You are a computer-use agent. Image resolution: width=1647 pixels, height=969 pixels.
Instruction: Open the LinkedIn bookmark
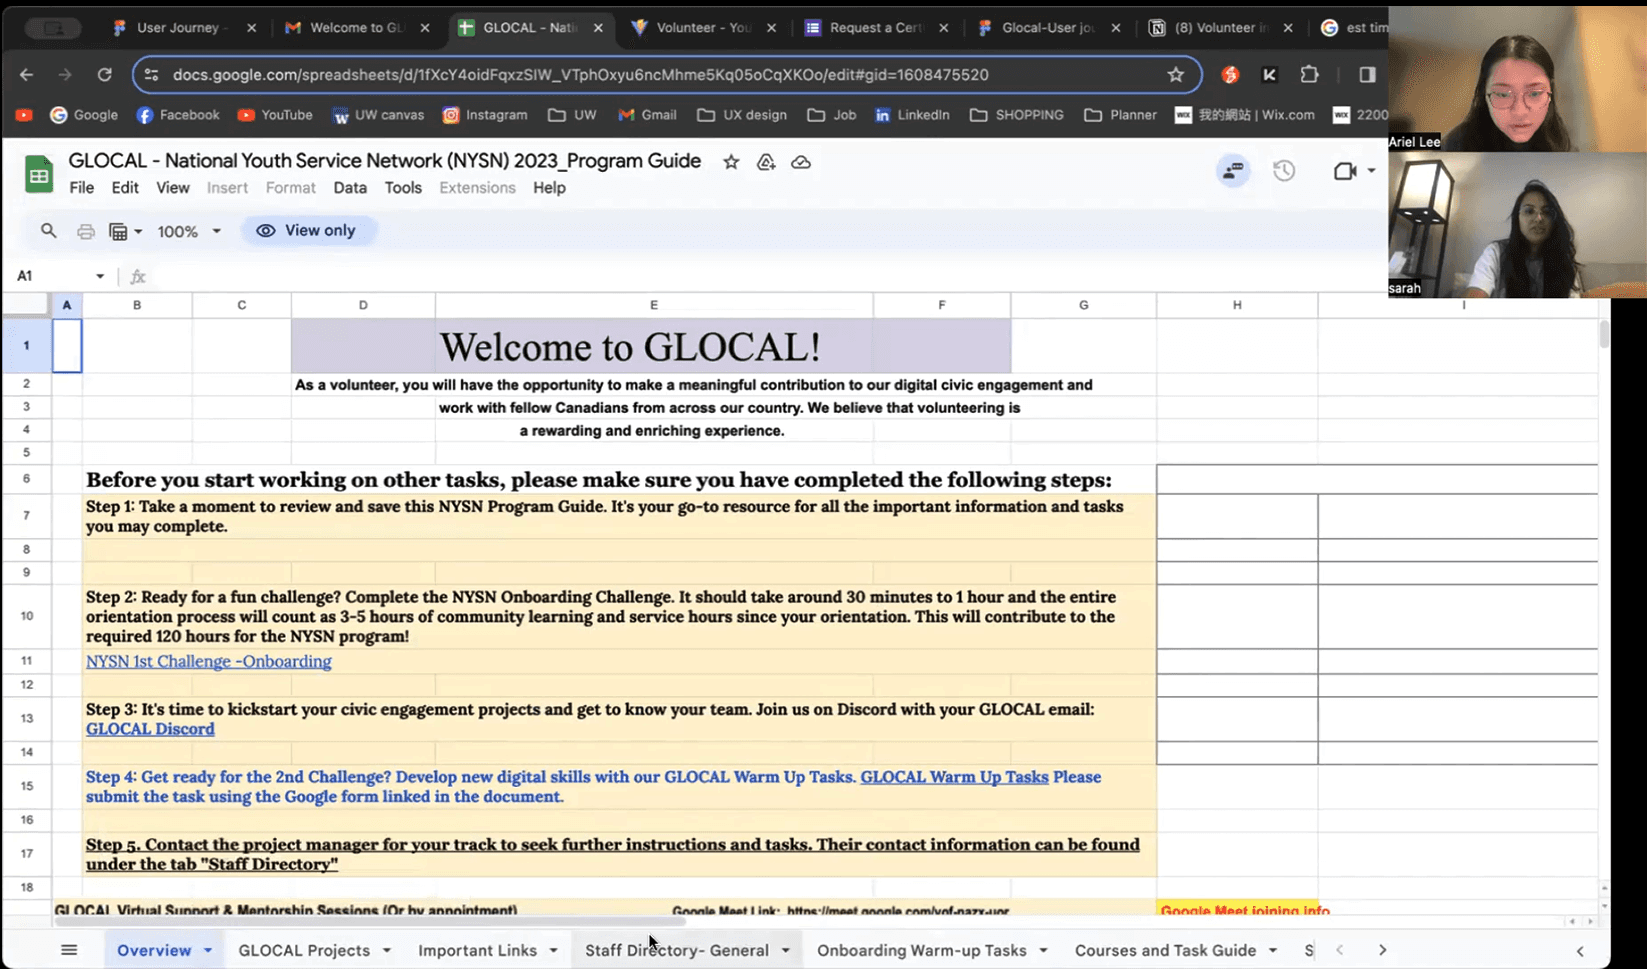(912, 115)
